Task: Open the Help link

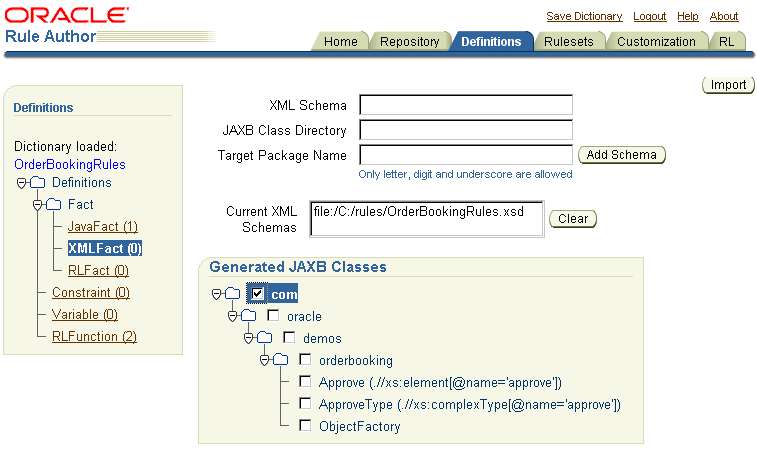Action: tap(687, 16)
